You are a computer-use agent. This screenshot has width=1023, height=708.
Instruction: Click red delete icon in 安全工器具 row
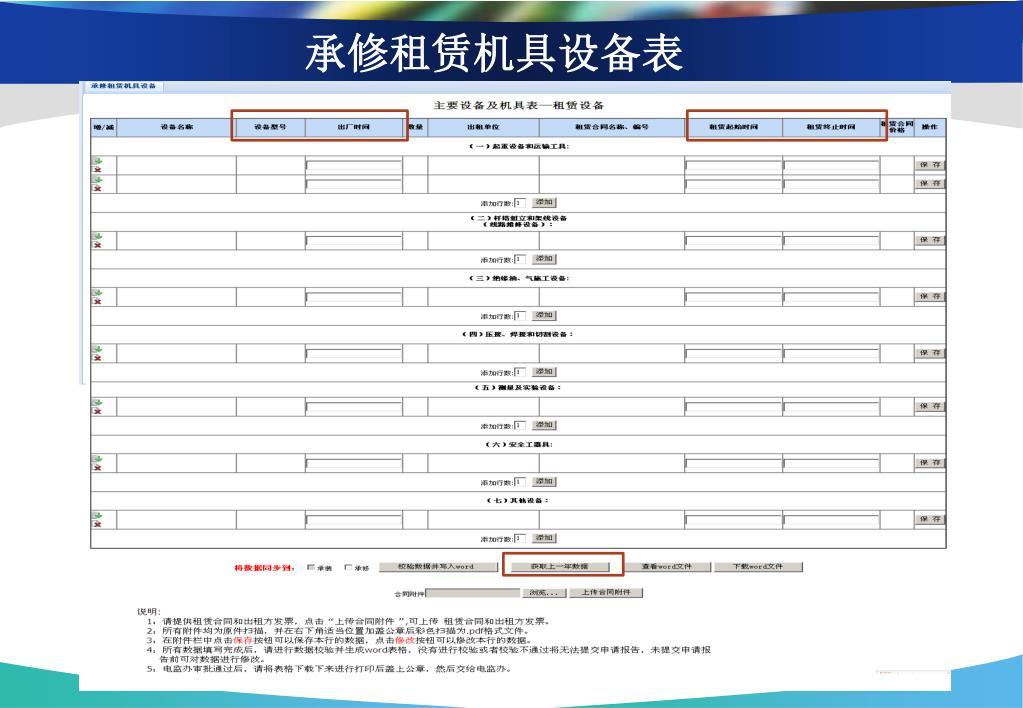pos(98,468)
